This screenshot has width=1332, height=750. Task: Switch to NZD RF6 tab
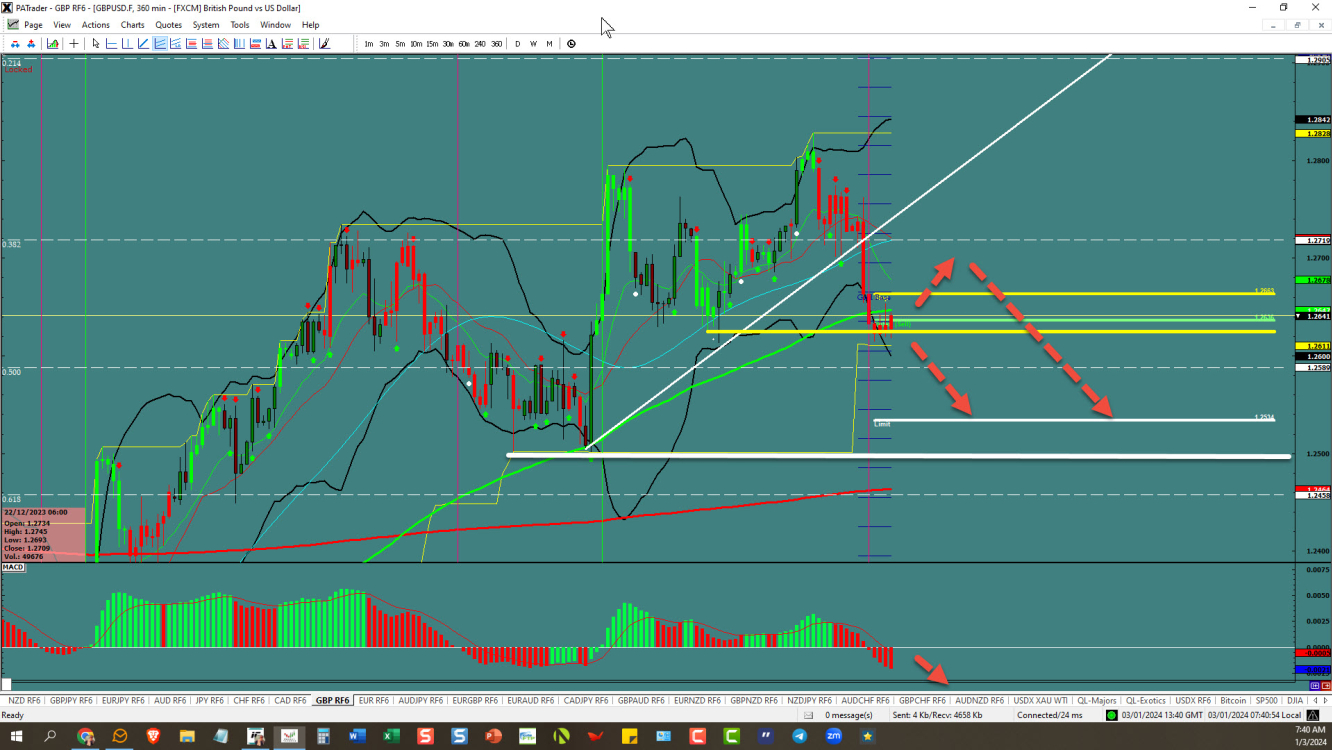point(24,700)
